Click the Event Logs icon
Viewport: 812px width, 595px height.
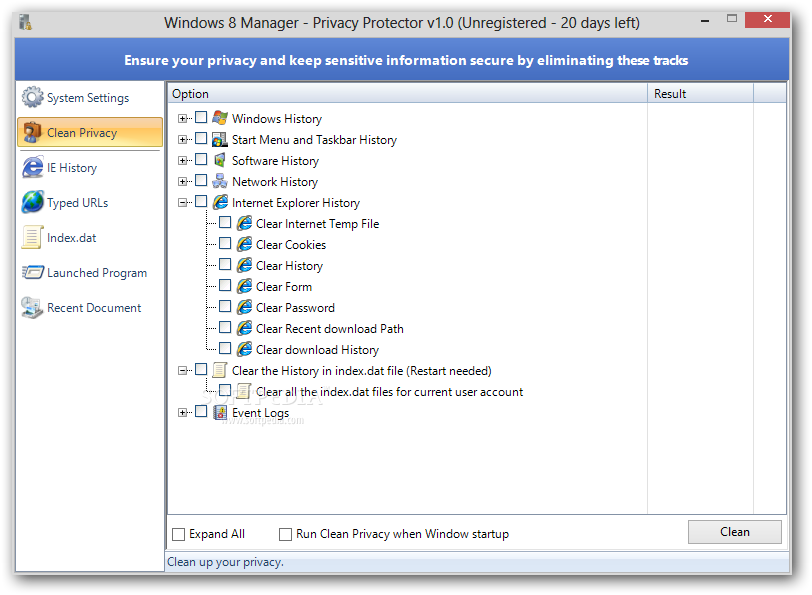point(220,412)
